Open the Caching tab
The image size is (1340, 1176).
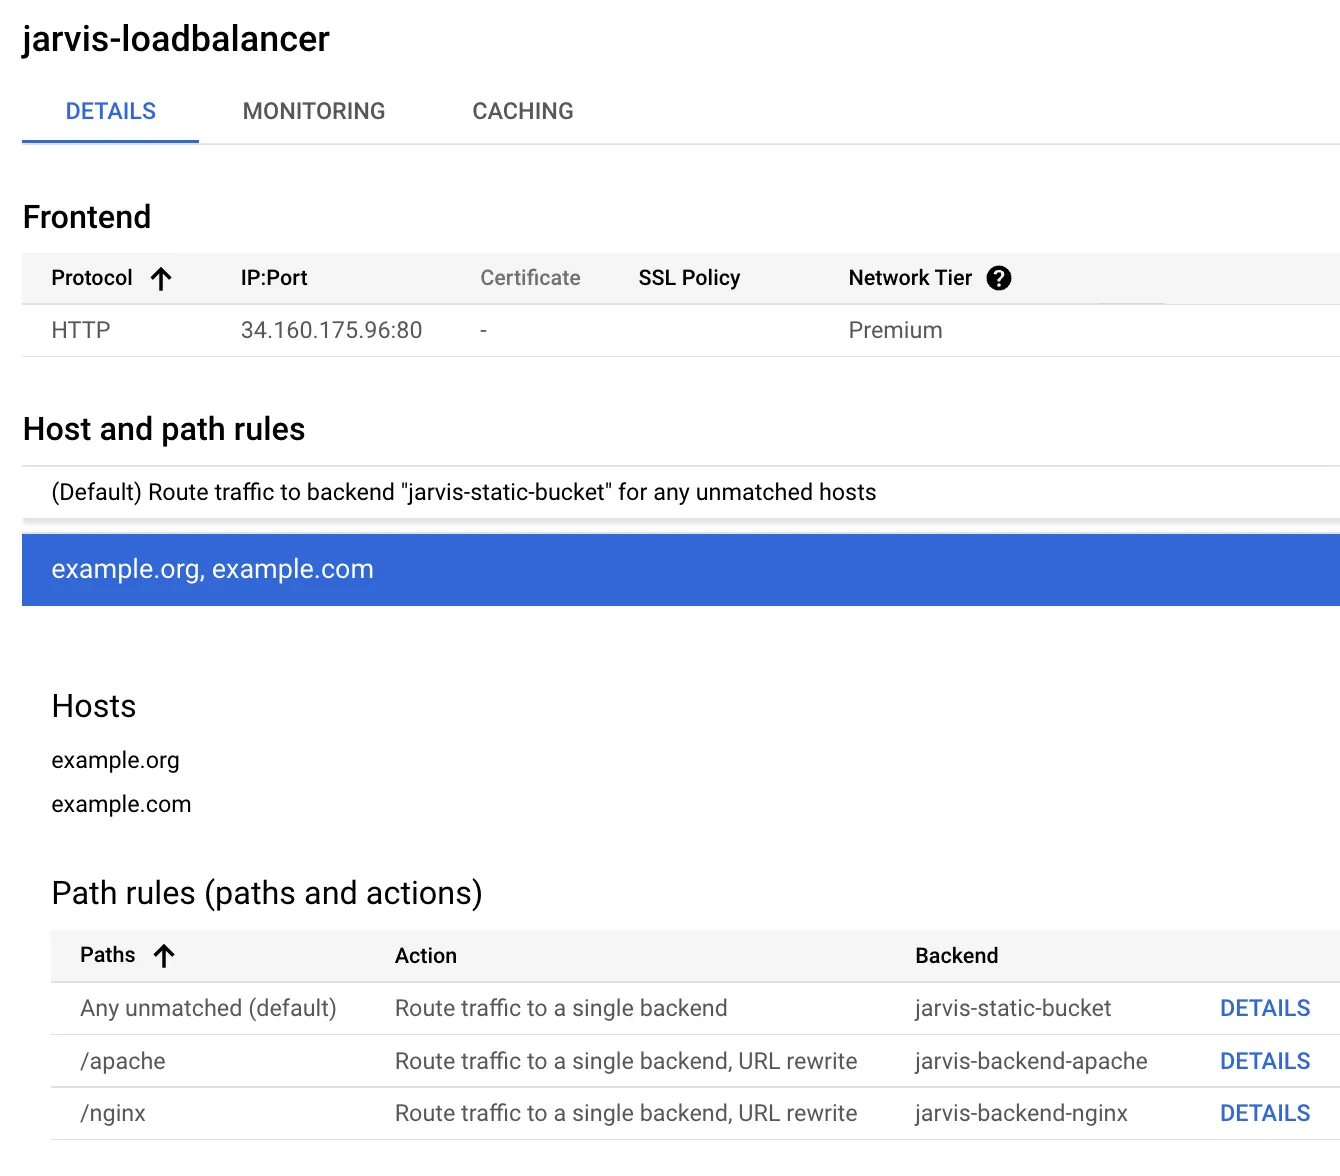[x=523, y=111]
